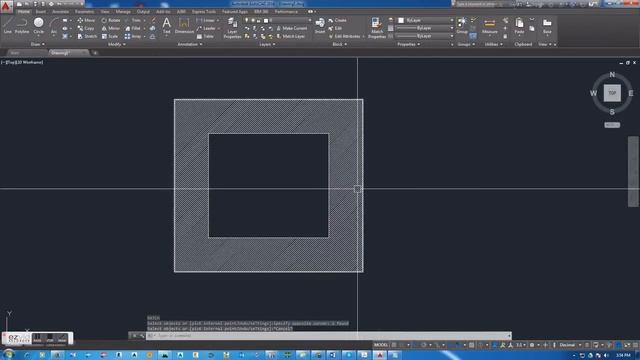Open the Annotate ribbon tab
The height and width of the screenshot is (360, 640).
coord(60,11)
